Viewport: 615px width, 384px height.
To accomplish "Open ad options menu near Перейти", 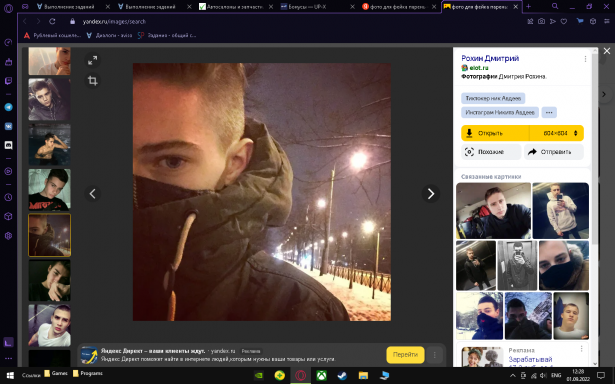I will 435,355.
